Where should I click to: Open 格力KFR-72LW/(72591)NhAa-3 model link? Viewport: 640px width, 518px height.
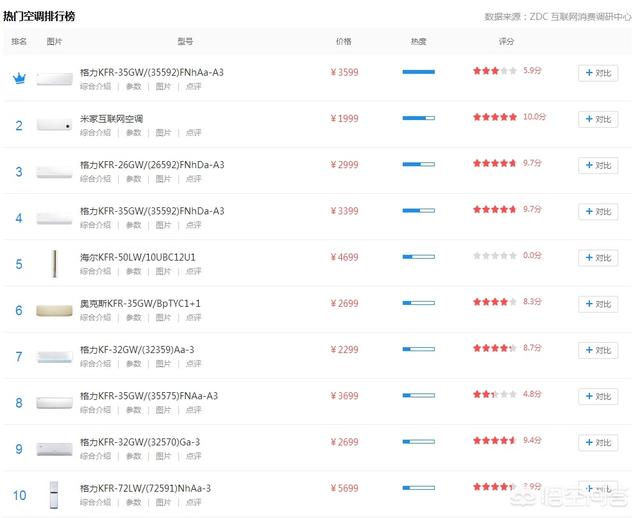pyautogui.click(x=145, y=488)
